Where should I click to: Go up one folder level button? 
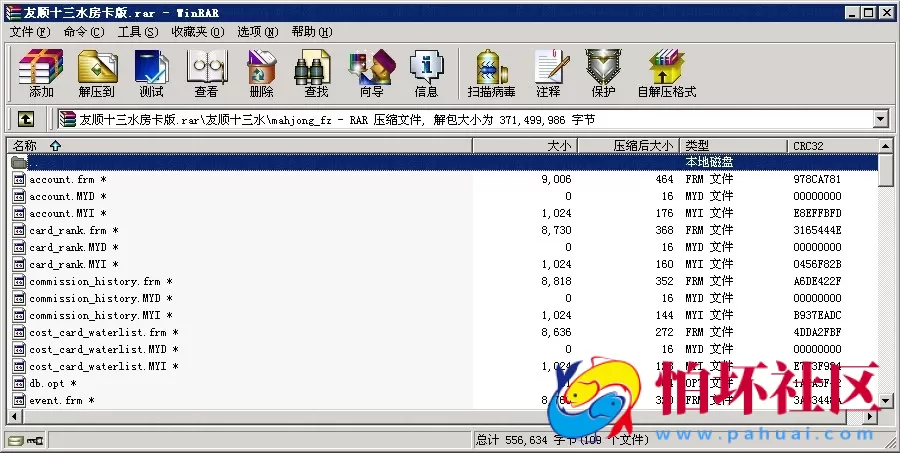26,120
